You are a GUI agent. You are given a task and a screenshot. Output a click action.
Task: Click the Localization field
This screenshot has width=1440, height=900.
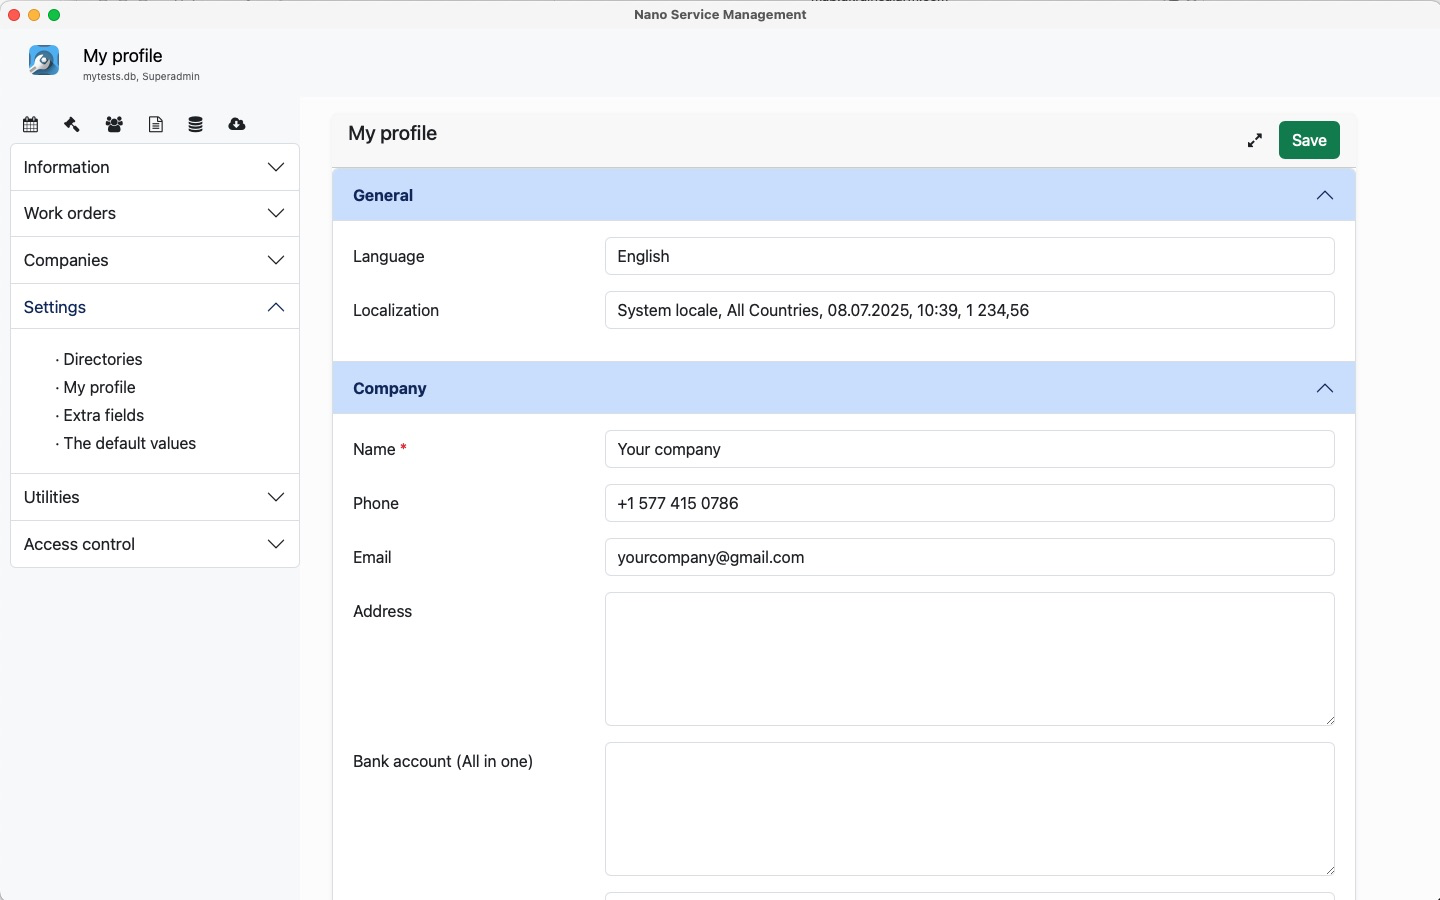(x=970, y=310)
